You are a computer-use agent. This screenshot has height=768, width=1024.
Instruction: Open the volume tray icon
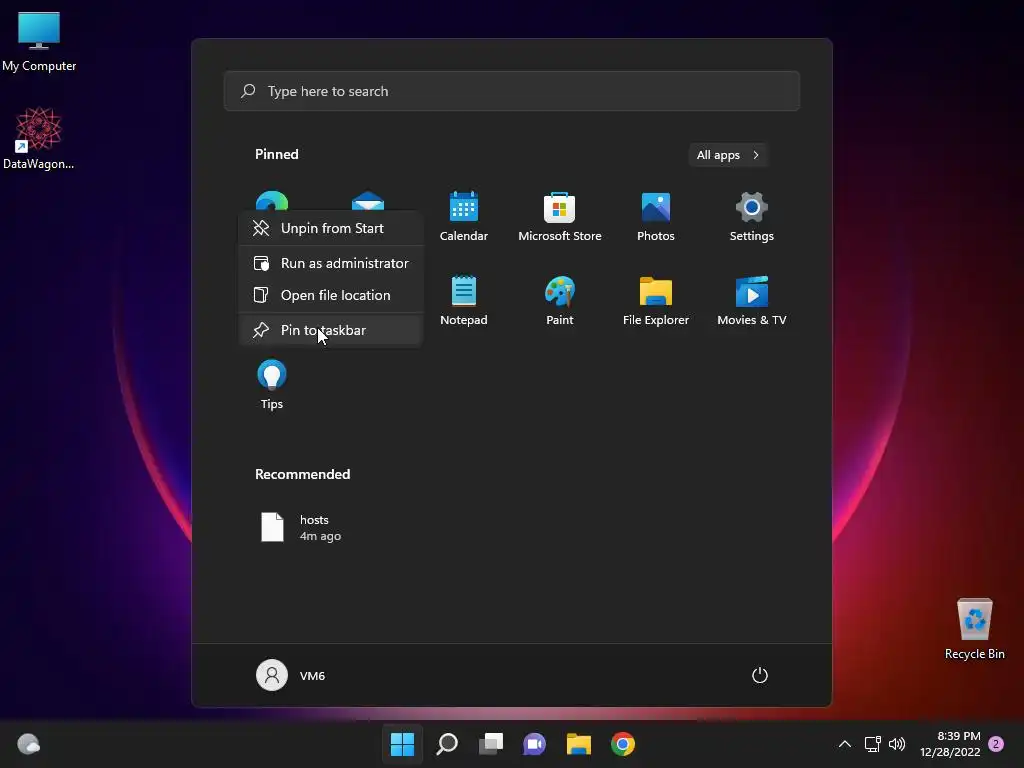[x=897, y=744]
